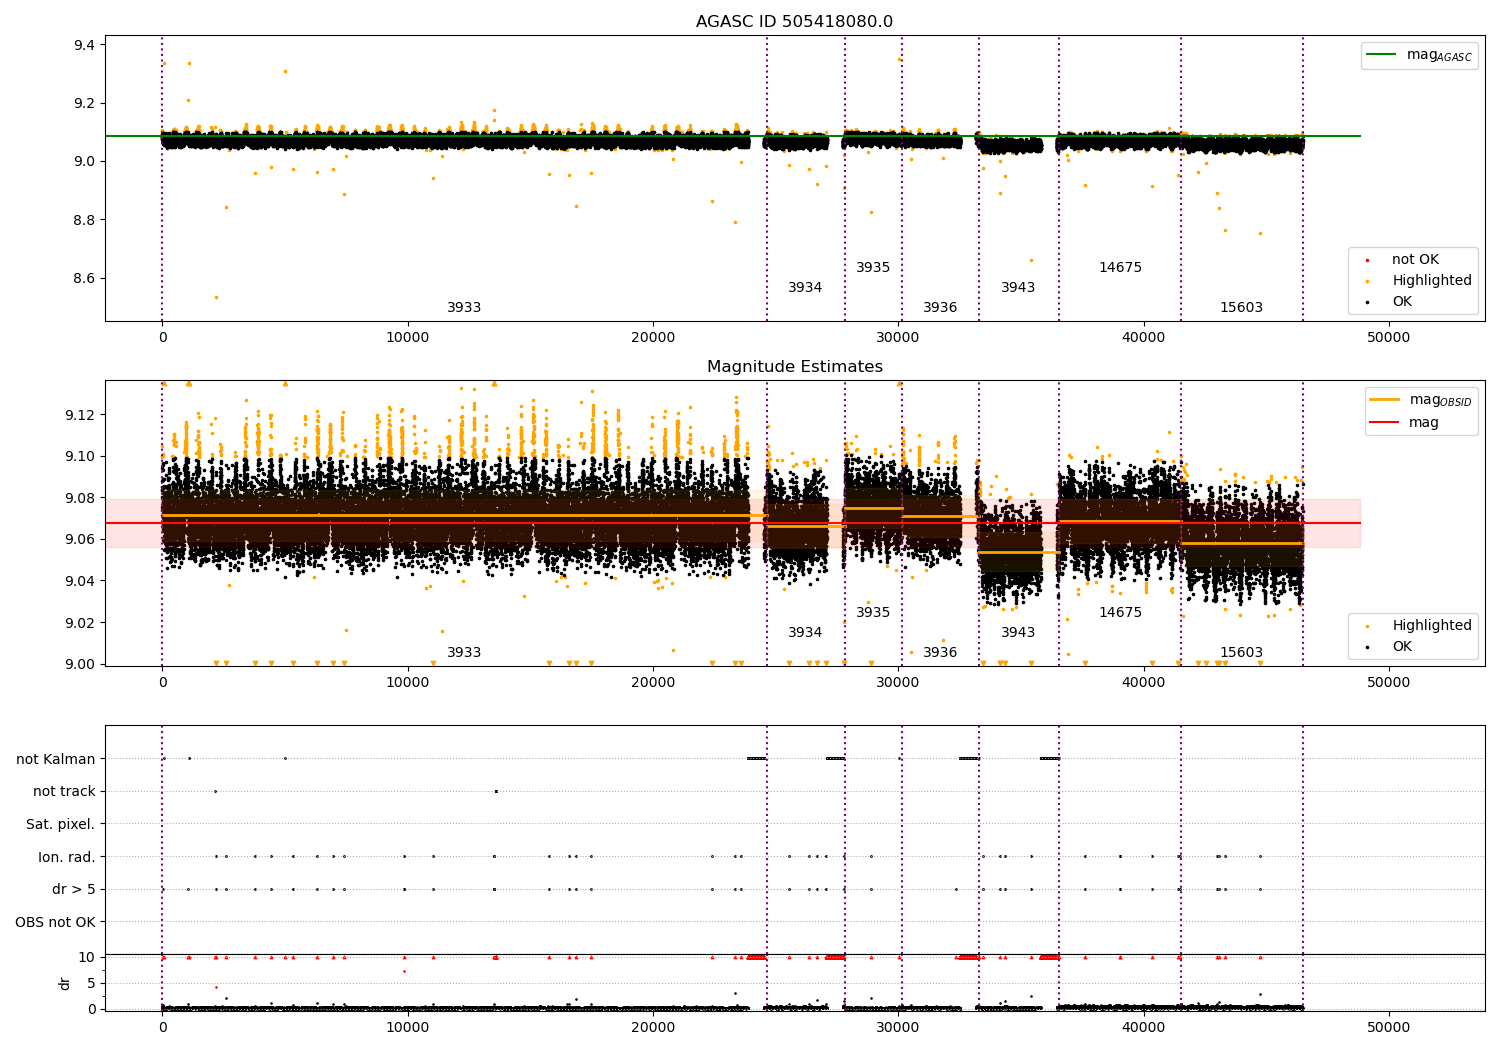Click OBSID label 14675 in Magnitude Estimates plot
The height and width of the screenshot is (1050, 1500).
[x=1120, y=613]
